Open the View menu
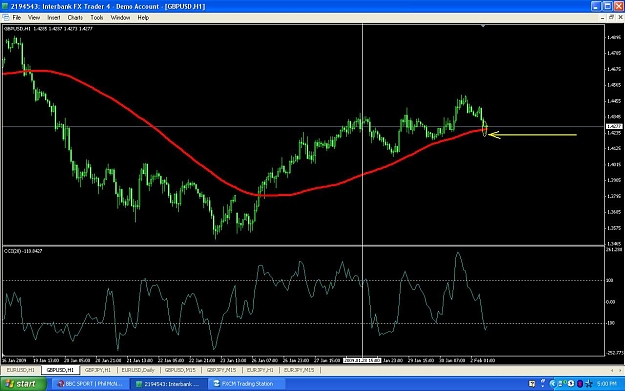 point(34,18)
